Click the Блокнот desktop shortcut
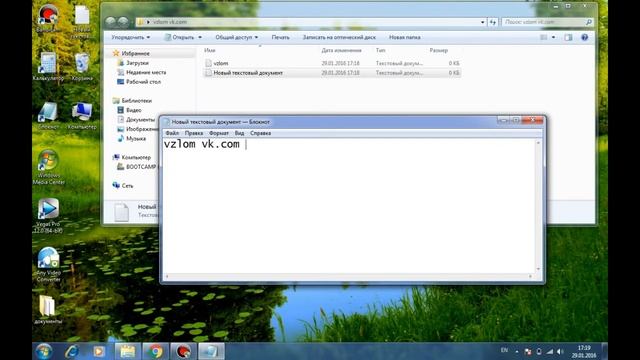The height and width of the screenshot is (360, 640). [x=48, y=116]
